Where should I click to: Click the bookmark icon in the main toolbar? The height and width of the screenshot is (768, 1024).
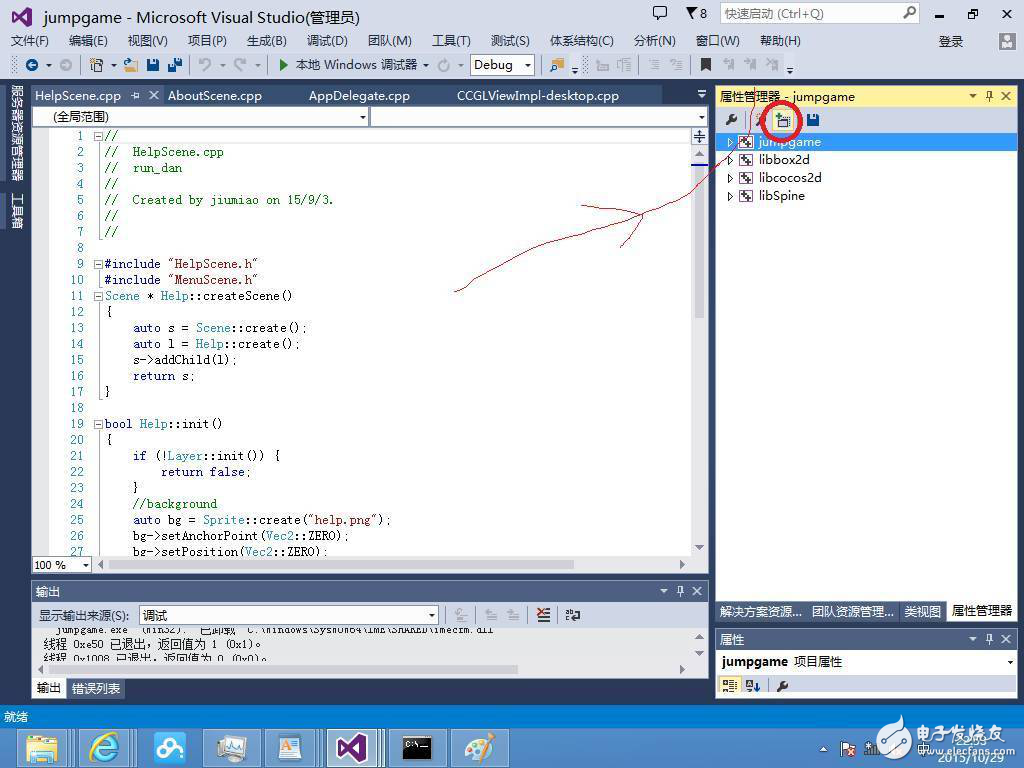706,65
